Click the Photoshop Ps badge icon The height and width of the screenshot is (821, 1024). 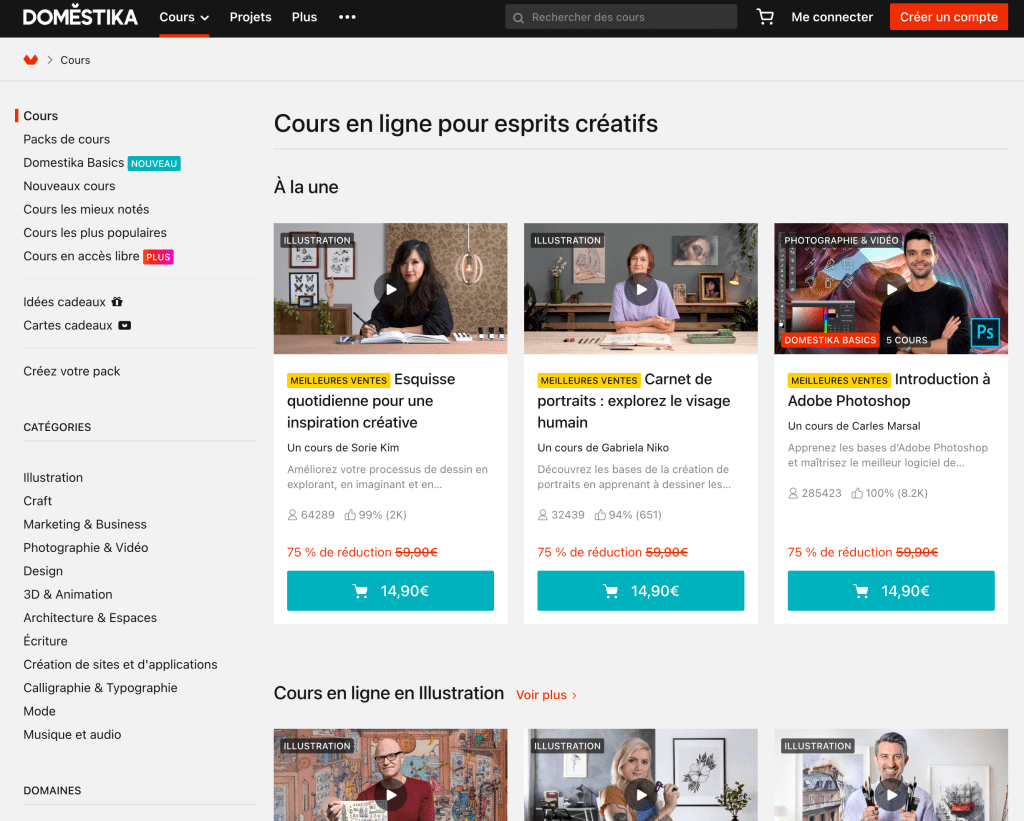[x=985, y=332]
